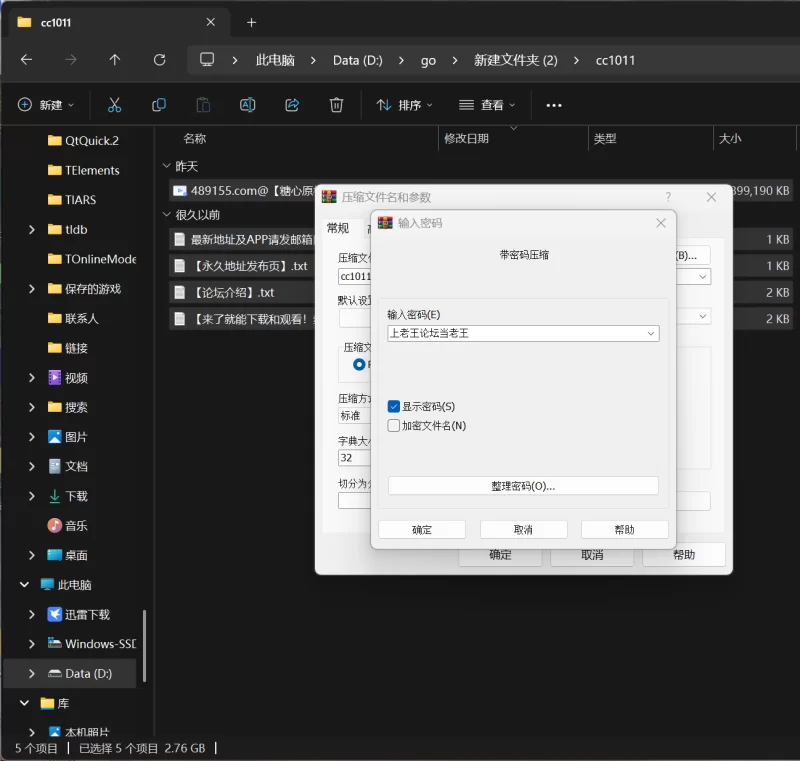This screenshot has height=761, width=800.
Task: Click the help question mark in 压缩文件名和参数
Action: 668,197
